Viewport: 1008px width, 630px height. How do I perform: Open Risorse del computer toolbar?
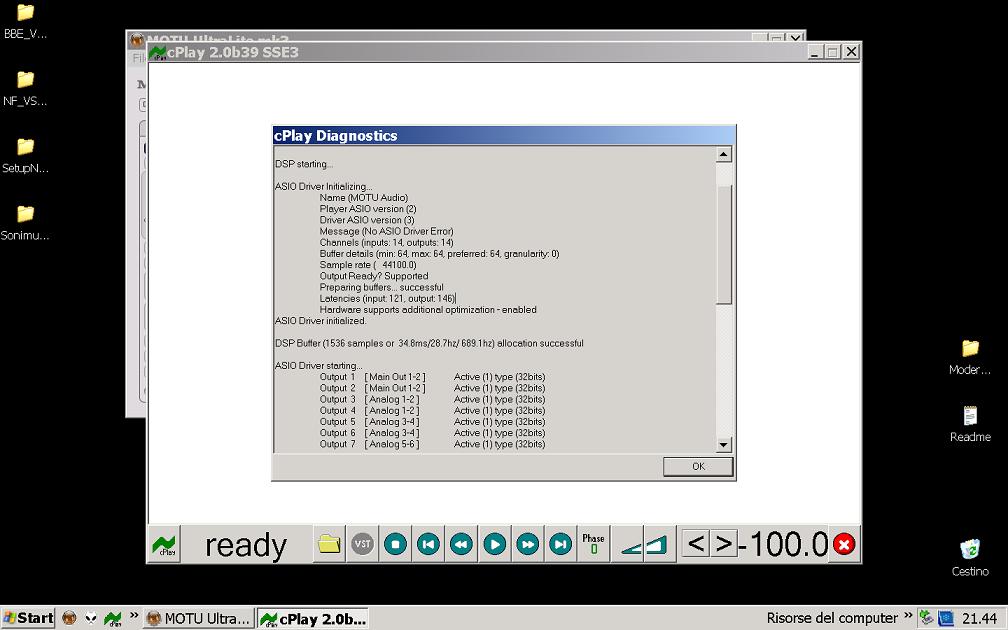pyautogui.click(x=832, y=618)
